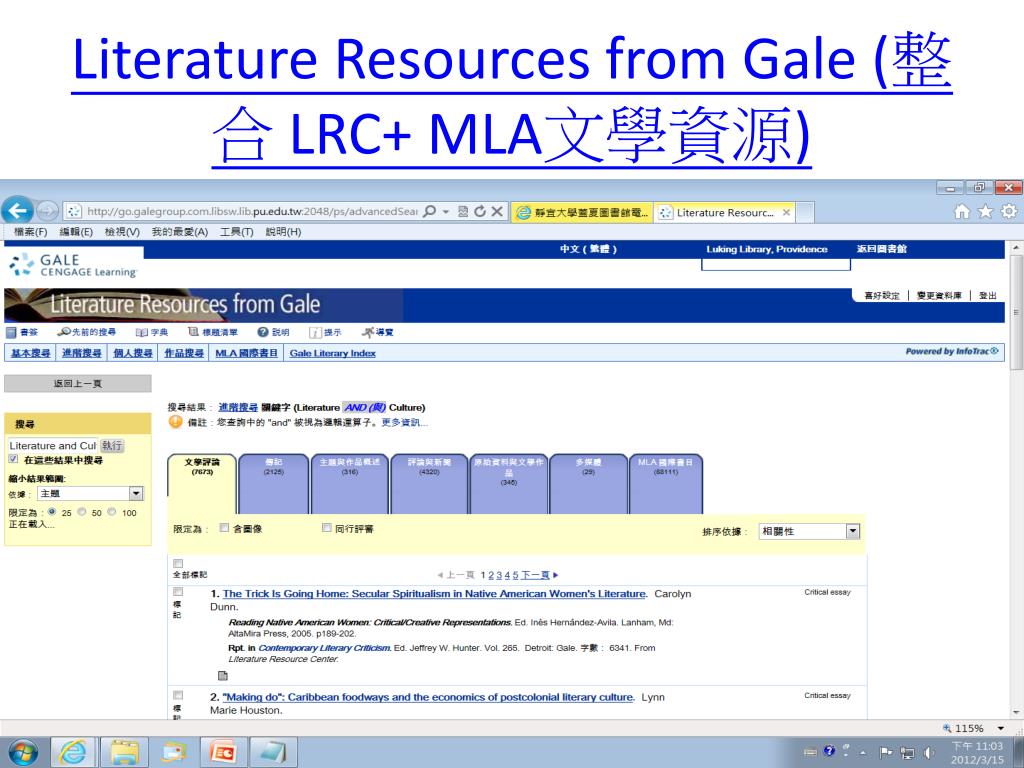
Task: Click the search magnifier in address bar
Action: click(x=429, y=211)
